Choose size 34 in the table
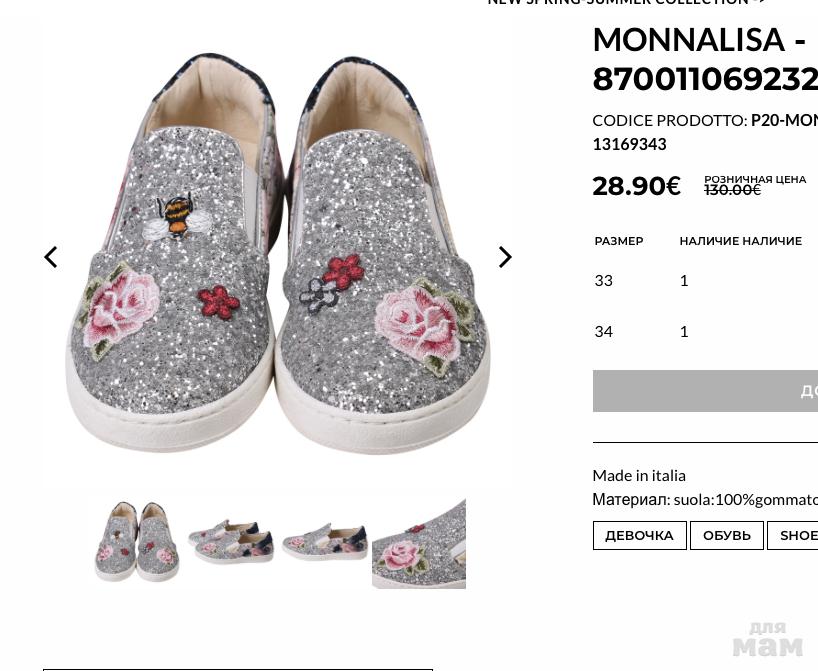 (x=604, y=331)
